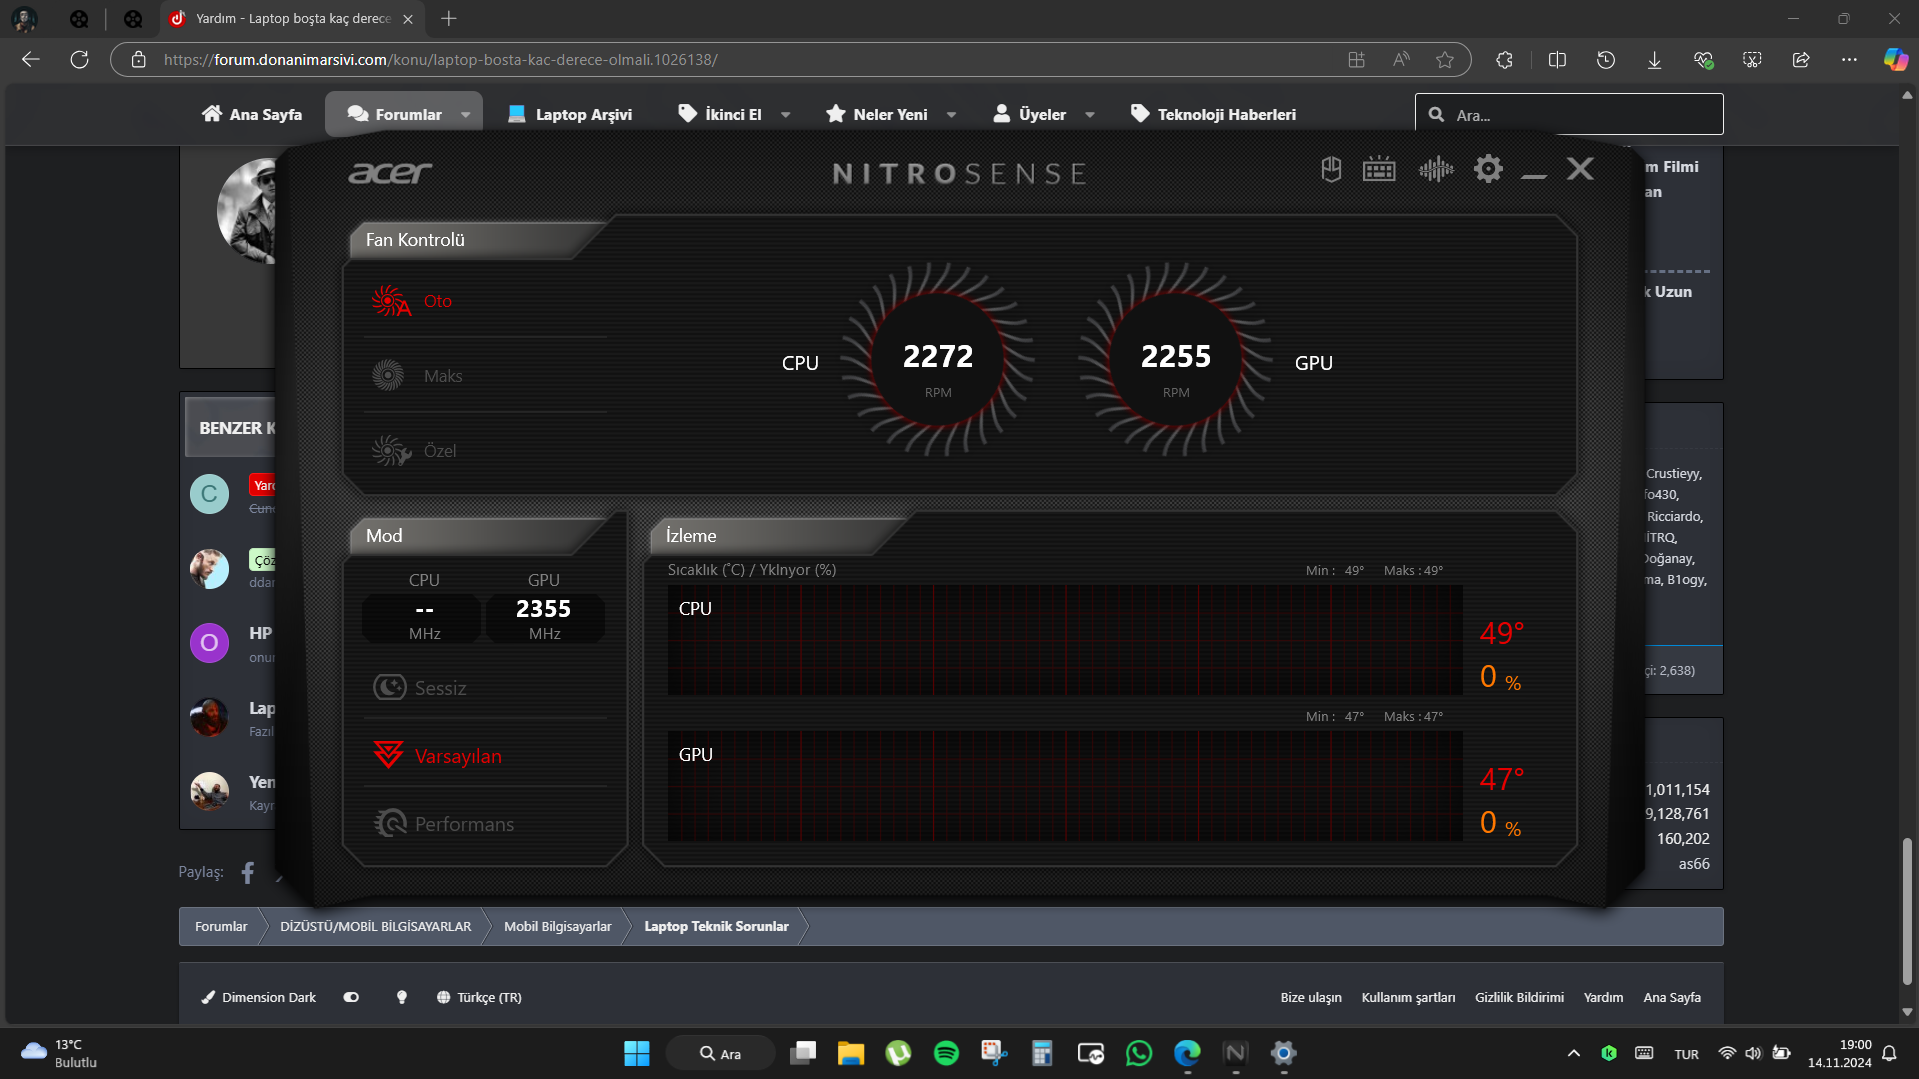Add page to favorites star icon
Screen dimensions: 1919x1079
(x=1445, y=60)
